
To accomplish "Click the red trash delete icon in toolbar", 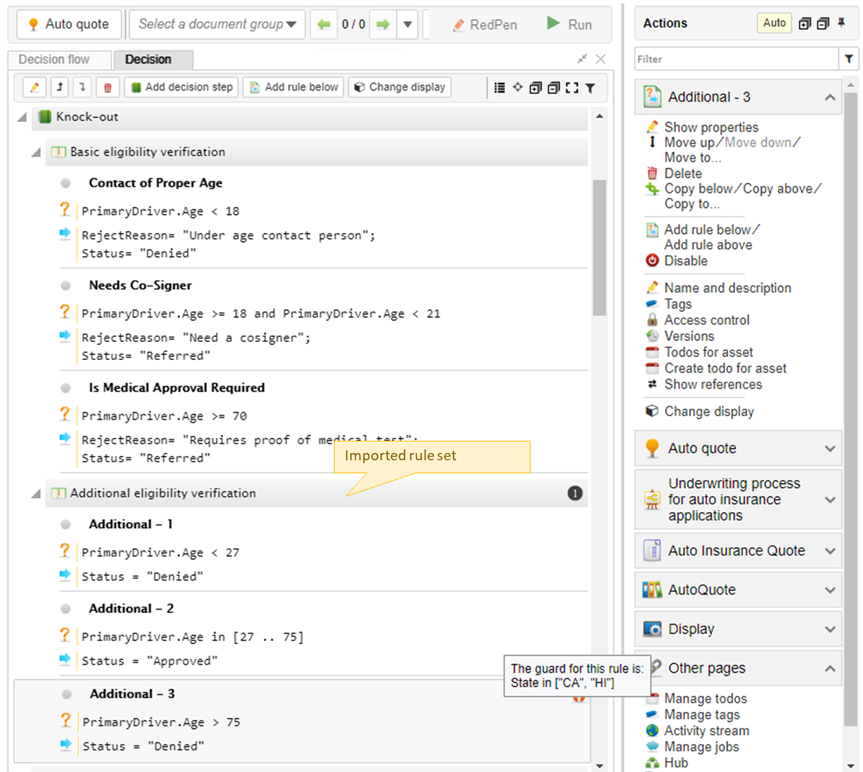I will (x=108, y=88).
